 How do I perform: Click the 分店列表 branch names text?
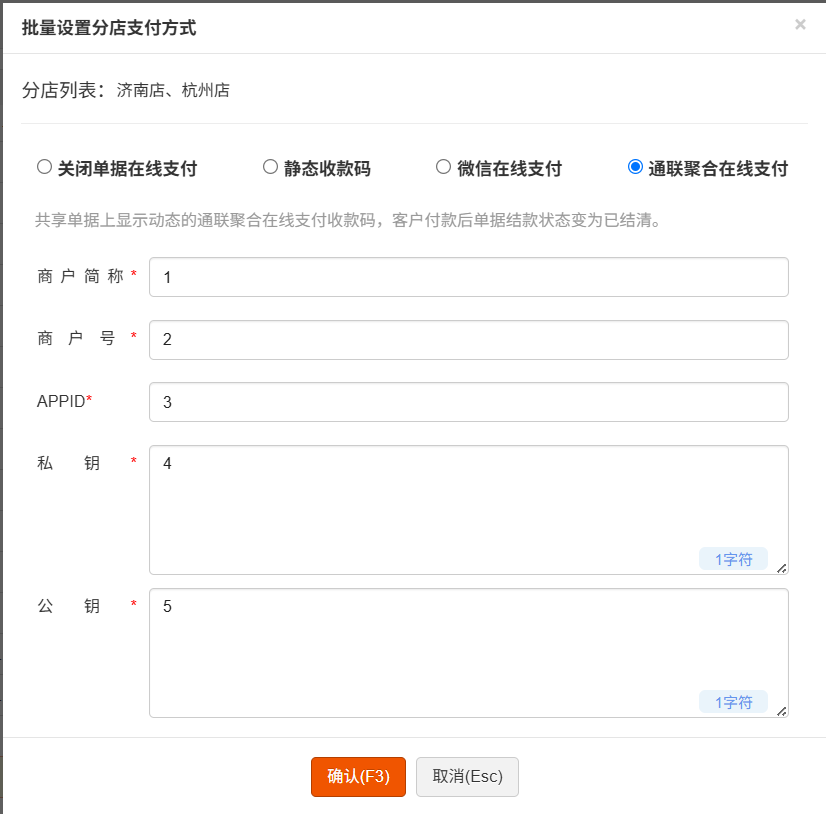click(x=173, y=91)
